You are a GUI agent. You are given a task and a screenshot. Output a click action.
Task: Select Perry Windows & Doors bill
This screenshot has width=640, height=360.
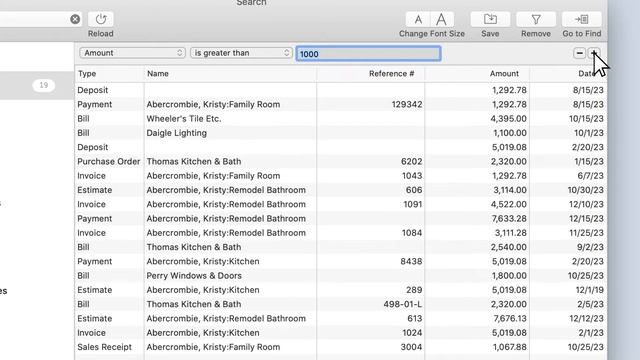(341, 276)
